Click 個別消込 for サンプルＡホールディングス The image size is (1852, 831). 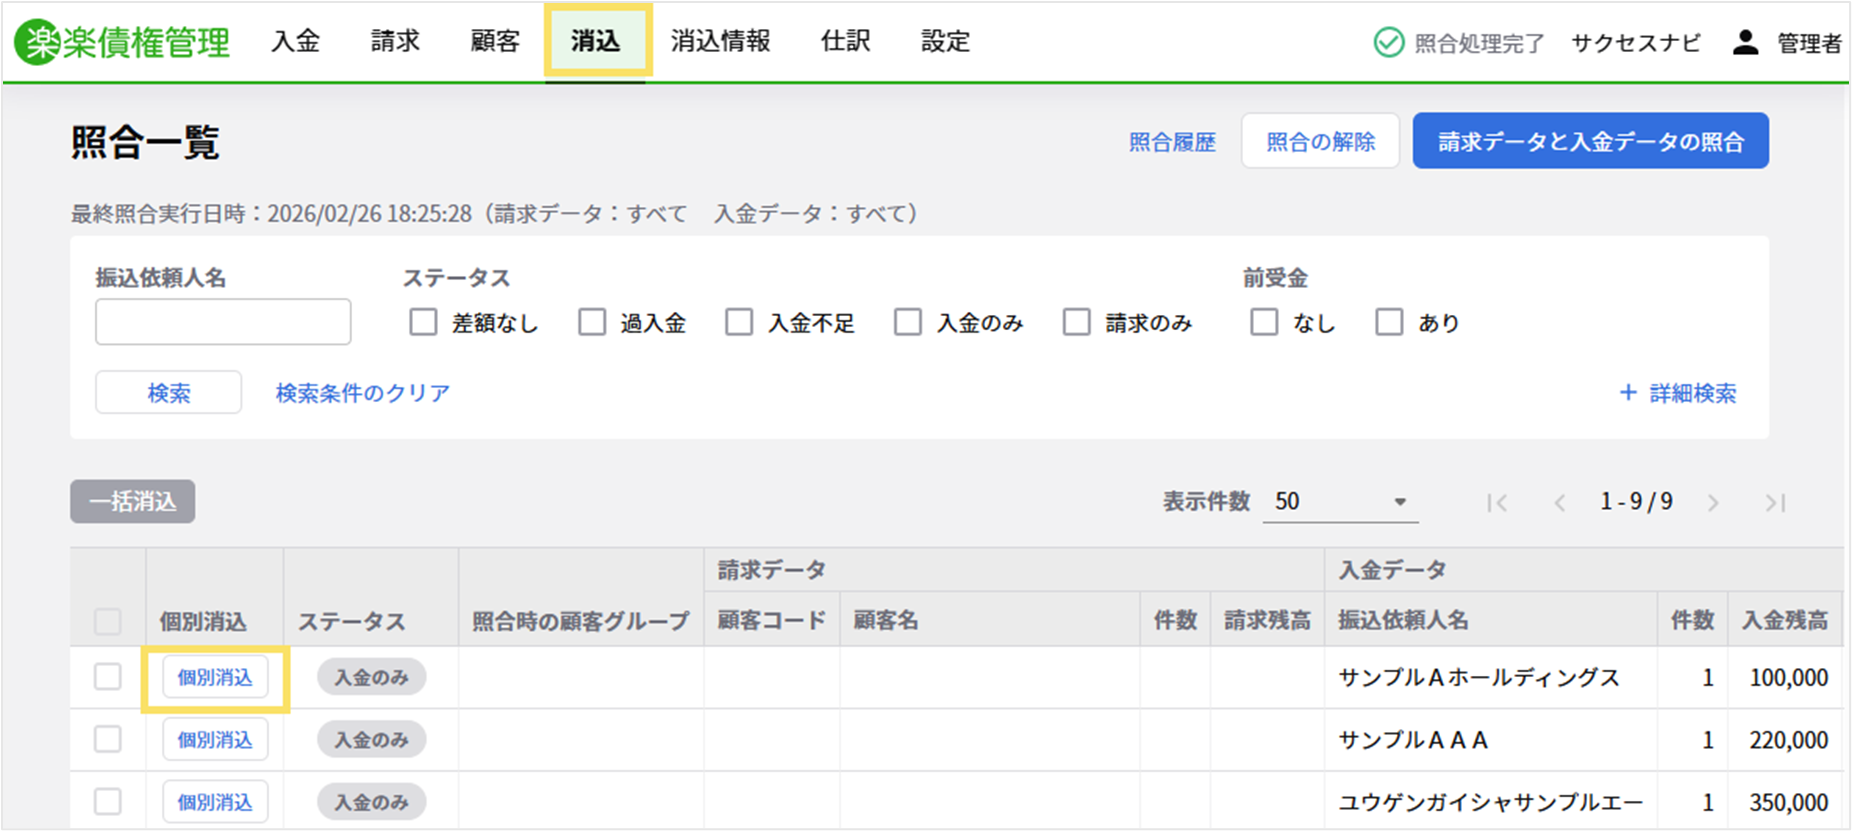[215, 677]
